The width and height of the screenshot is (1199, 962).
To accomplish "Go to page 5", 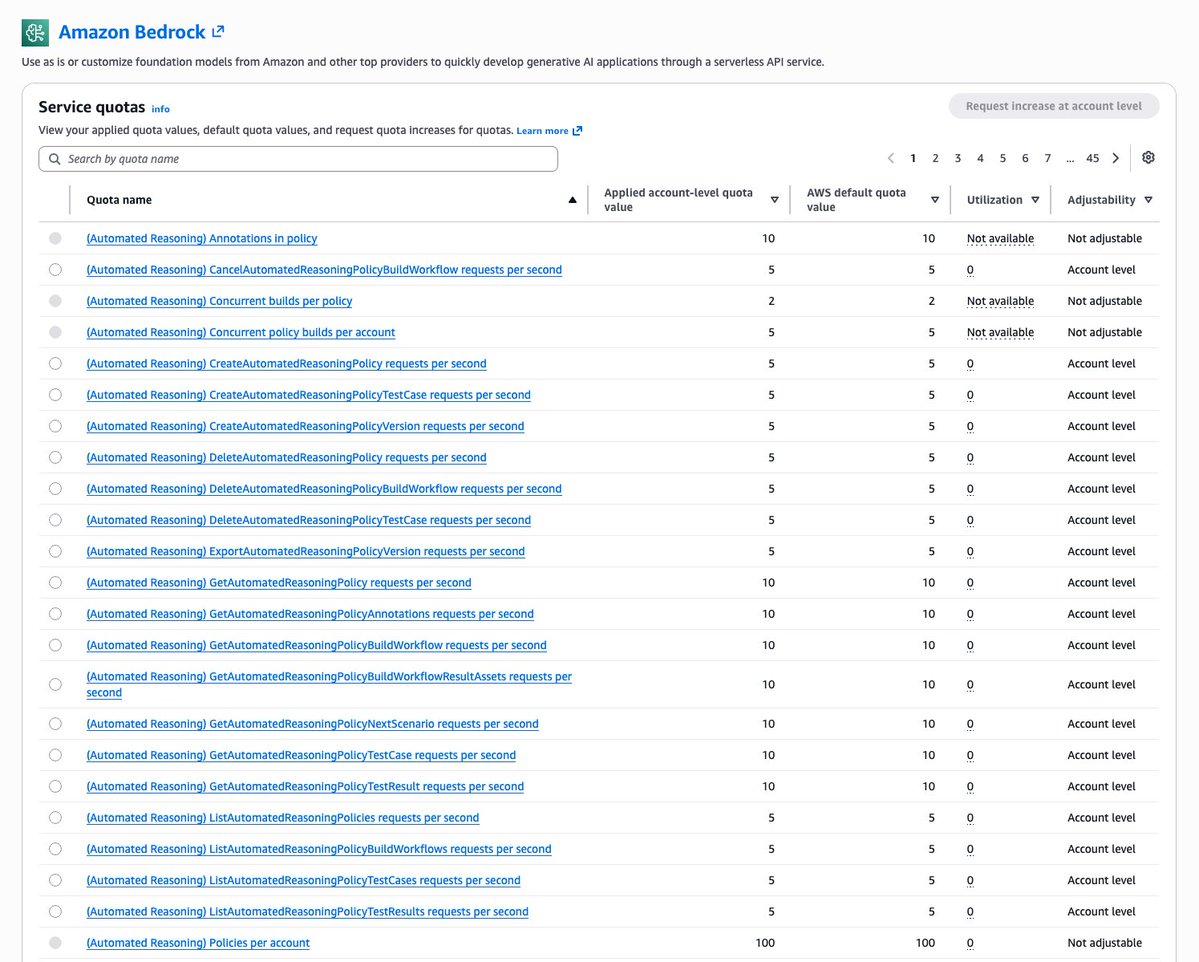I will pos(1002,158).
